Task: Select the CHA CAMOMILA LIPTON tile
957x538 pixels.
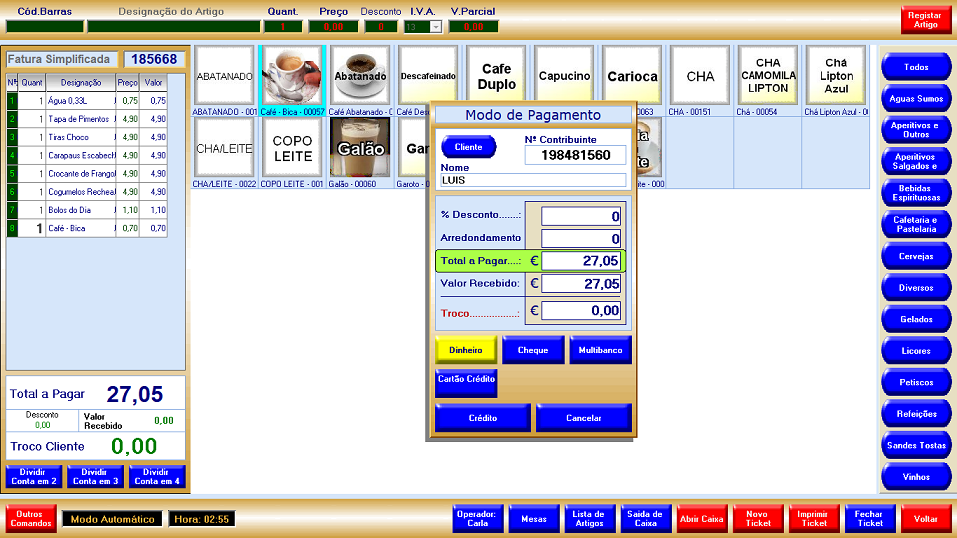Action: click(768, 76)
